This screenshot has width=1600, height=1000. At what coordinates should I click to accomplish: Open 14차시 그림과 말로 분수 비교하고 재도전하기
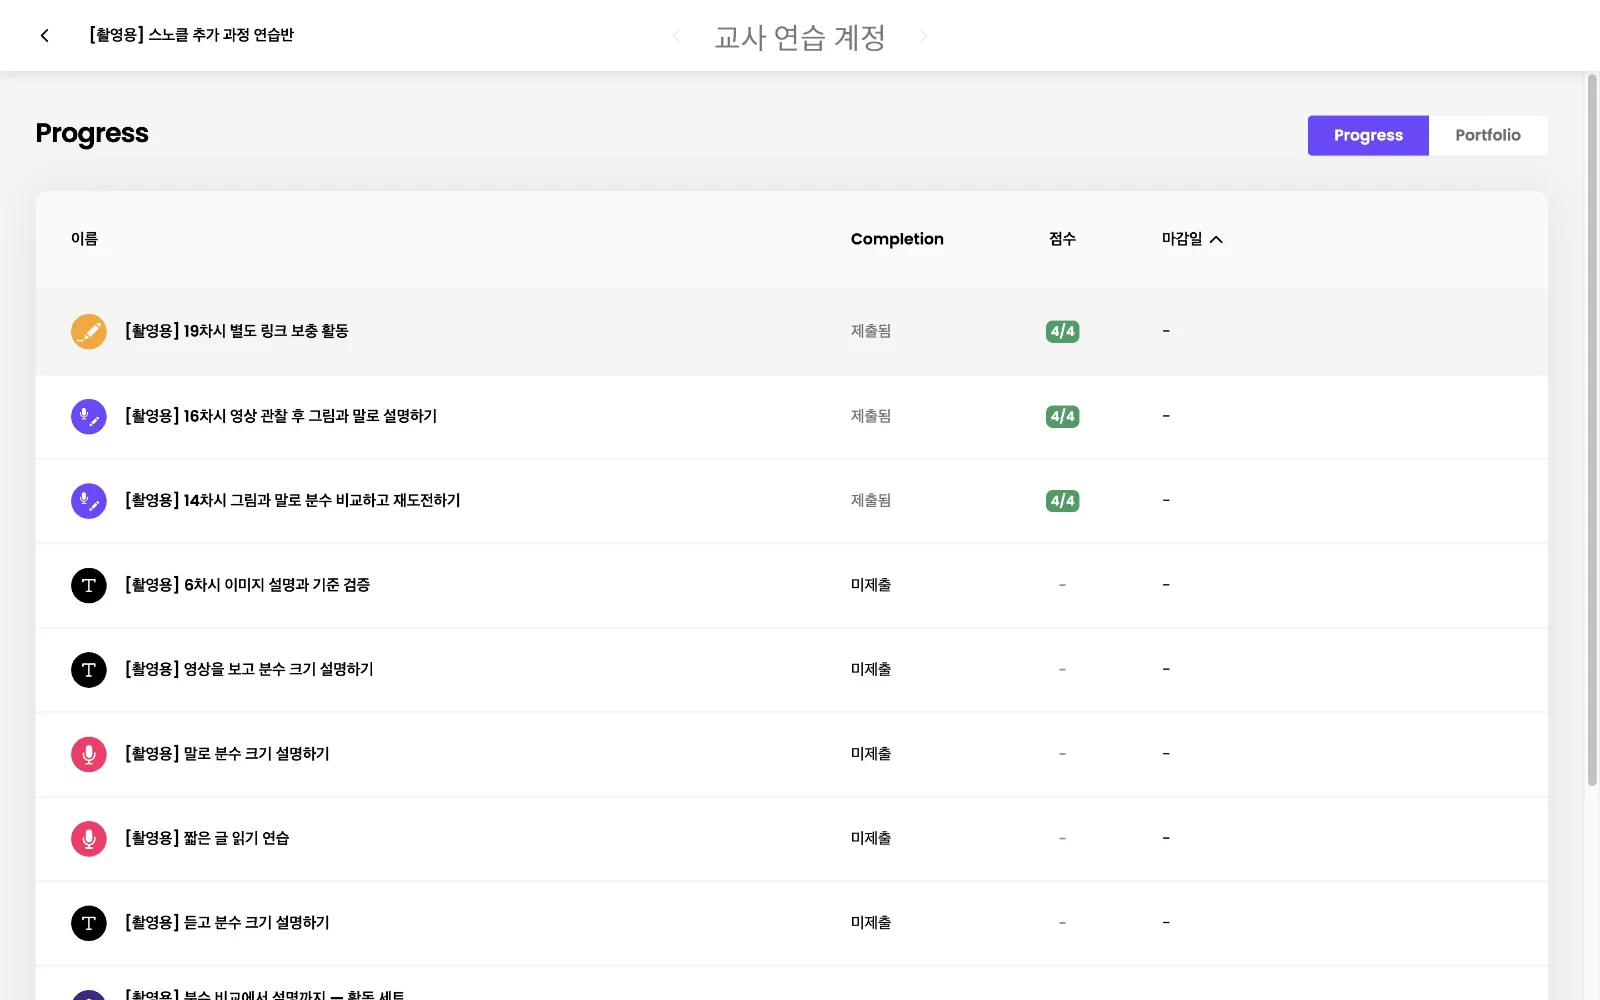pos(292,500)
